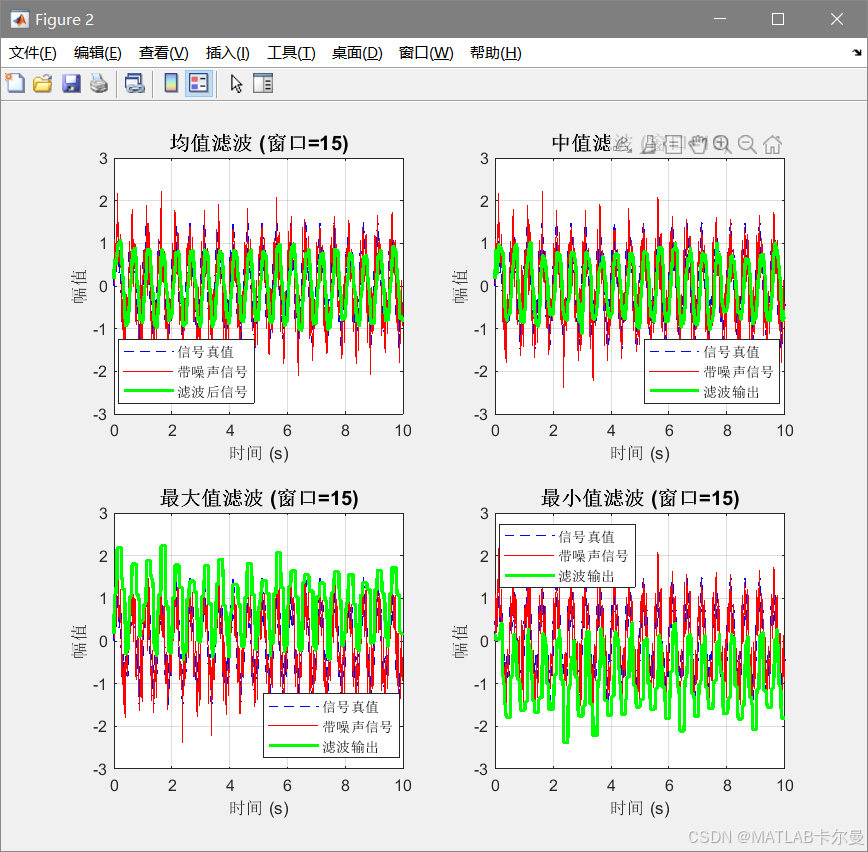This screenshot has height=852, width=868.
Task: Click 信号真值 in the max filter legend
Action: 350,707
